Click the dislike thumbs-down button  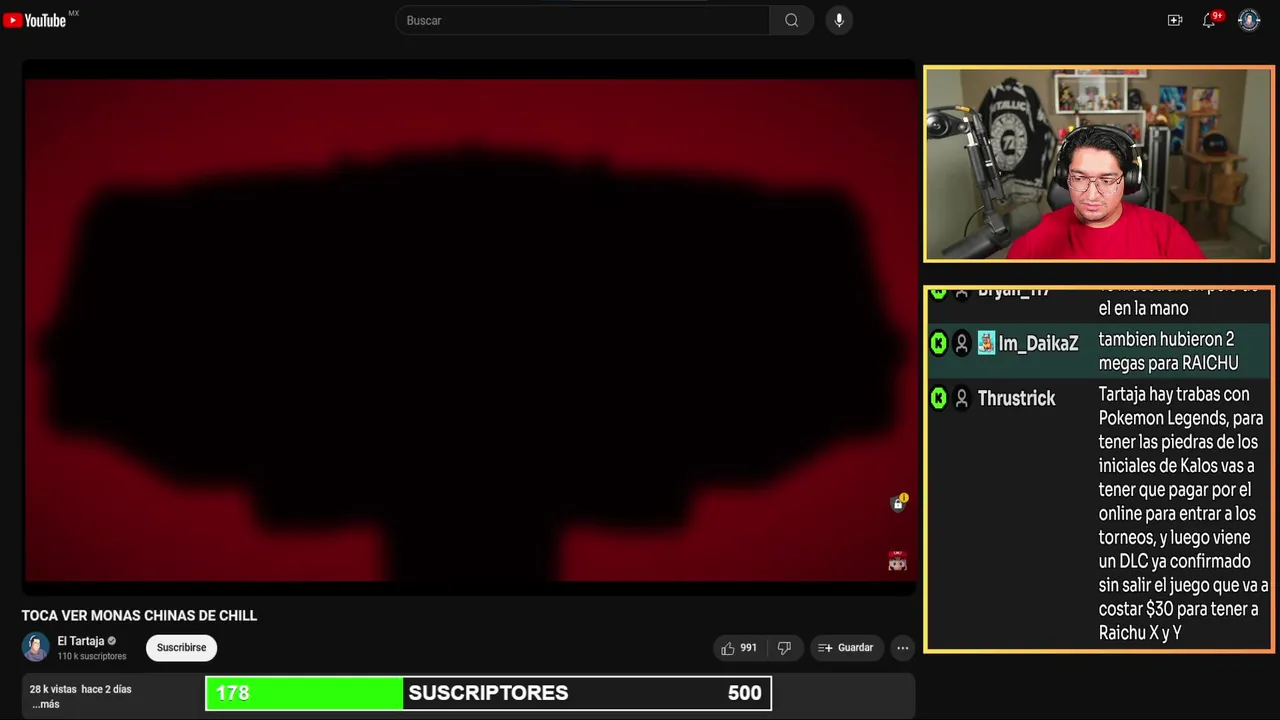(784, 648)
